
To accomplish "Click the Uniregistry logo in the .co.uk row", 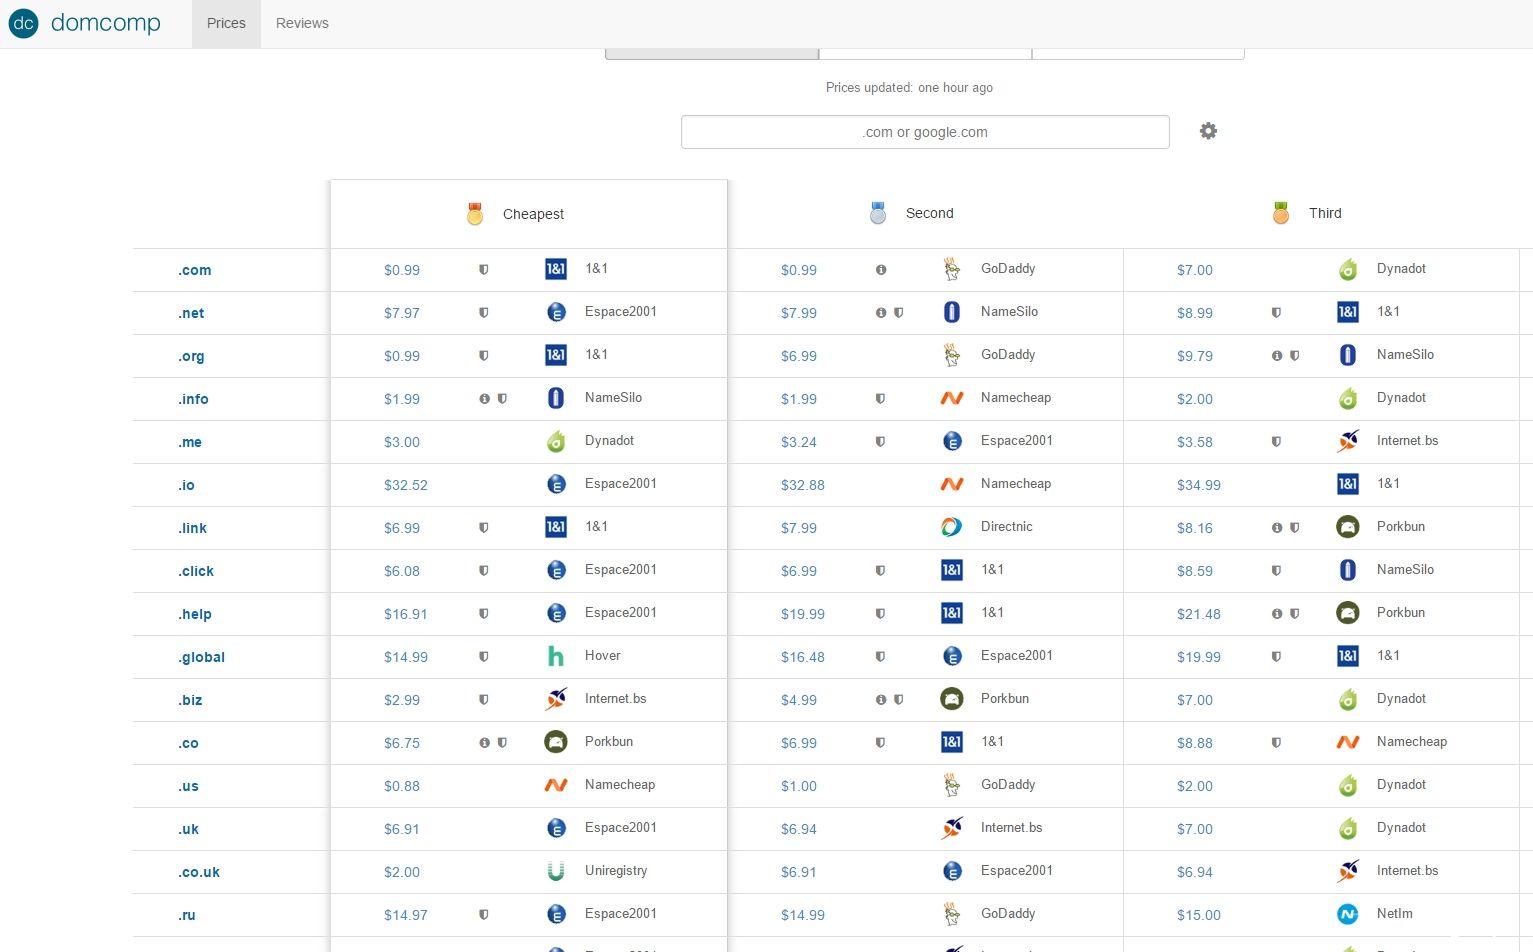I will pos(556,871).
